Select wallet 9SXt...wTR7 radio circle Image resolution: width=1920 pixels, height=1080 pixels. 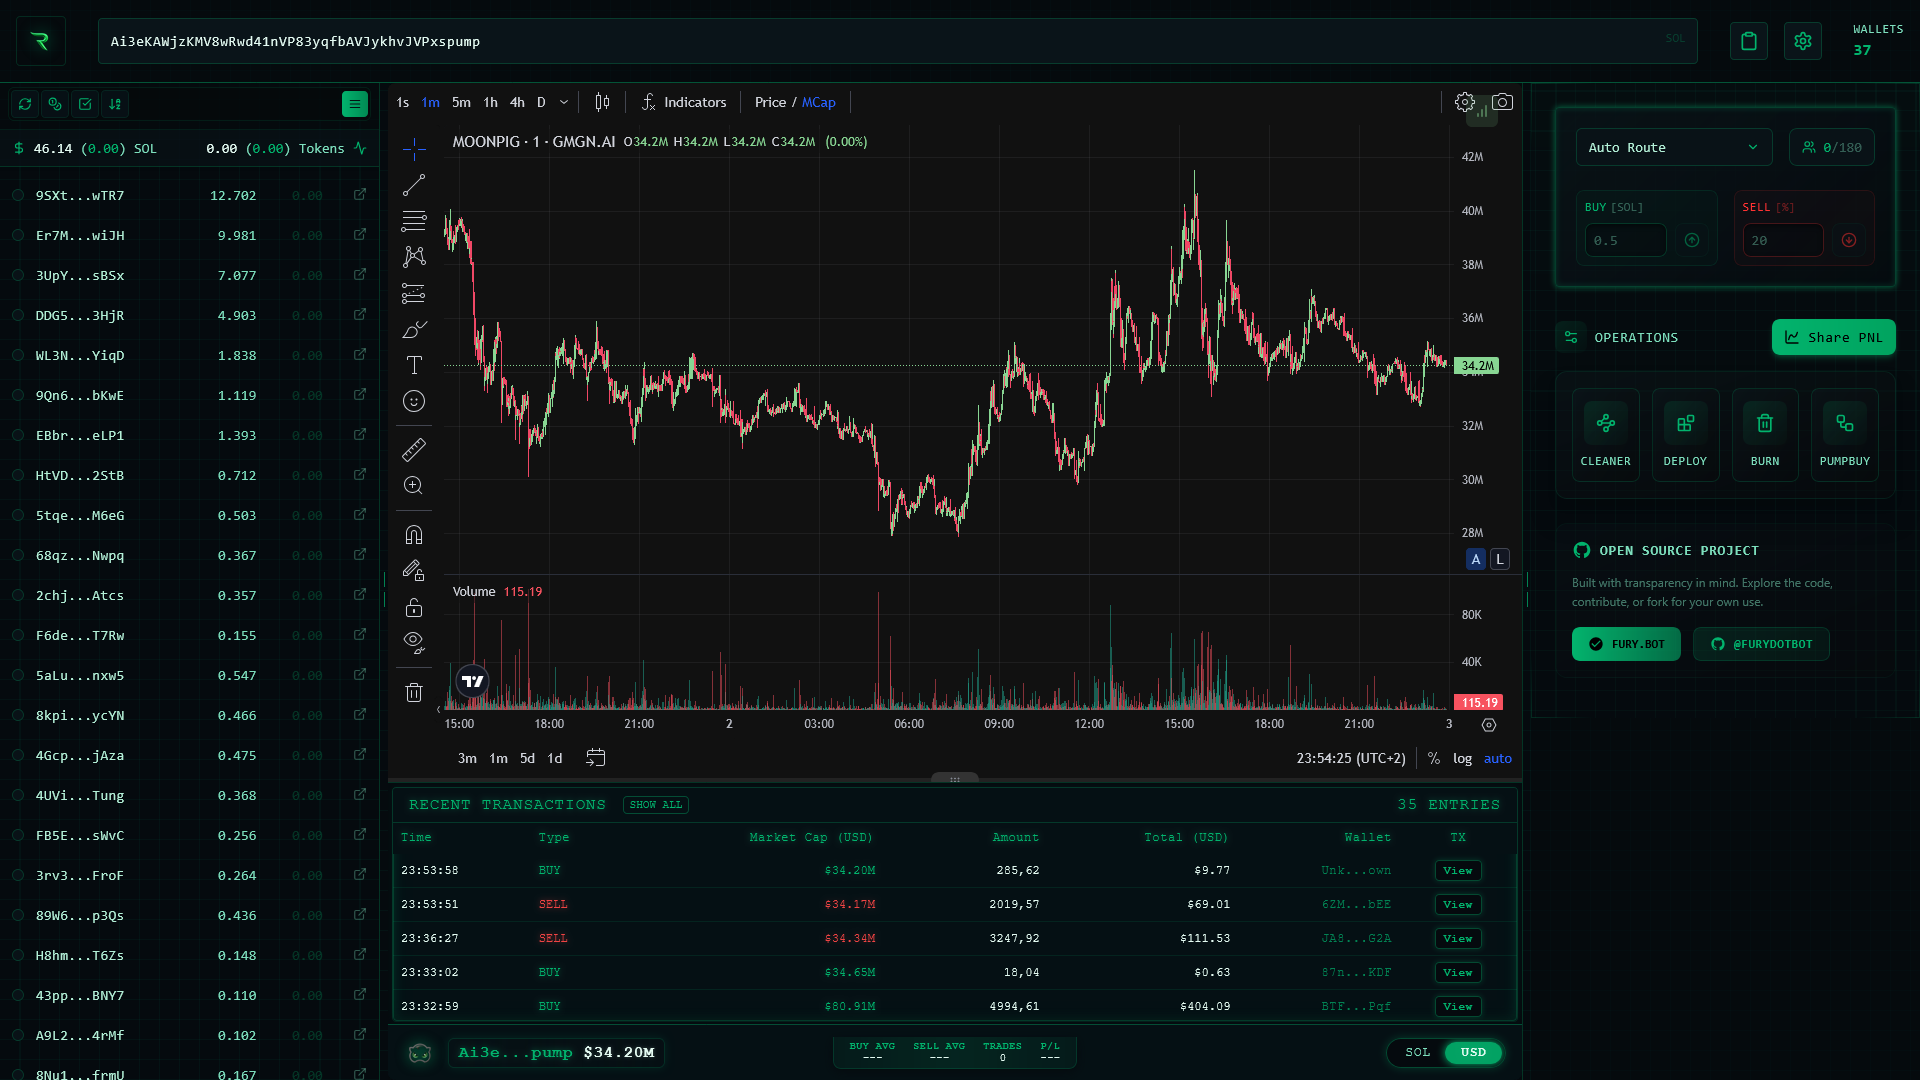[x=18, y=195]
